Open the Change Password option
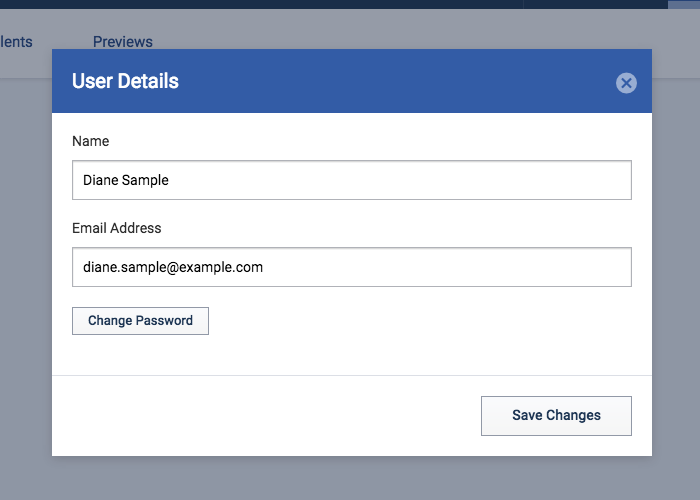 pyautogui.click(x=140, y=321)
